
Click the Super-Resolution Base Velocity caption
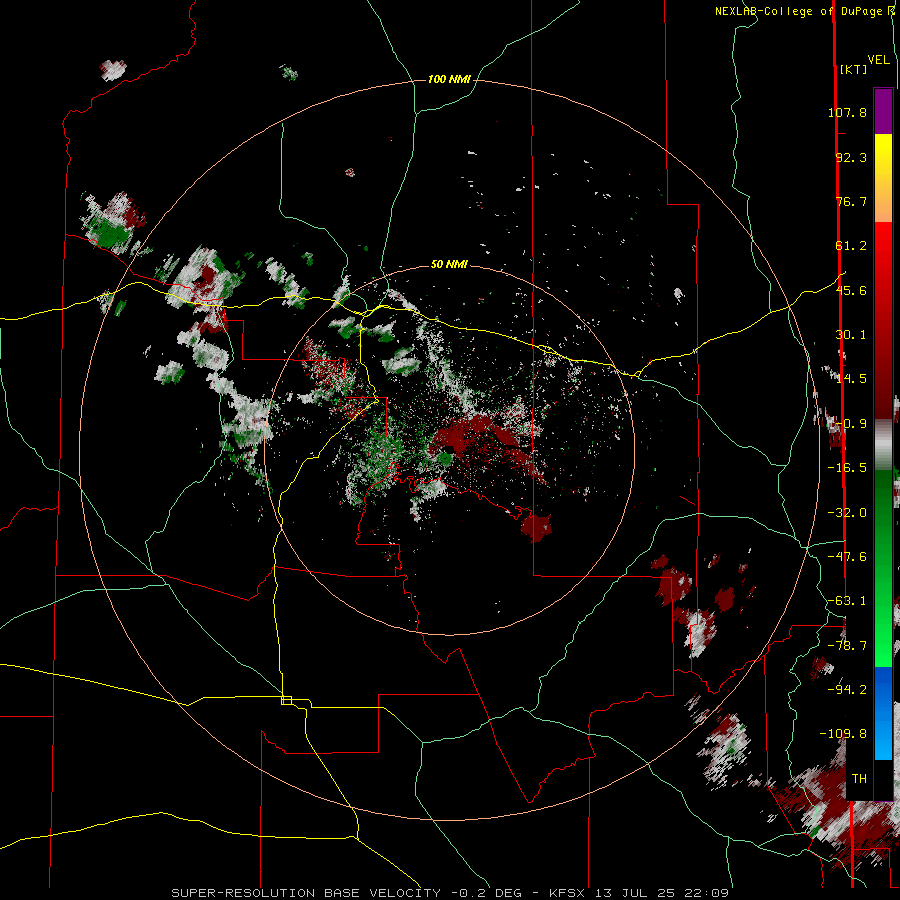[450, 893]
